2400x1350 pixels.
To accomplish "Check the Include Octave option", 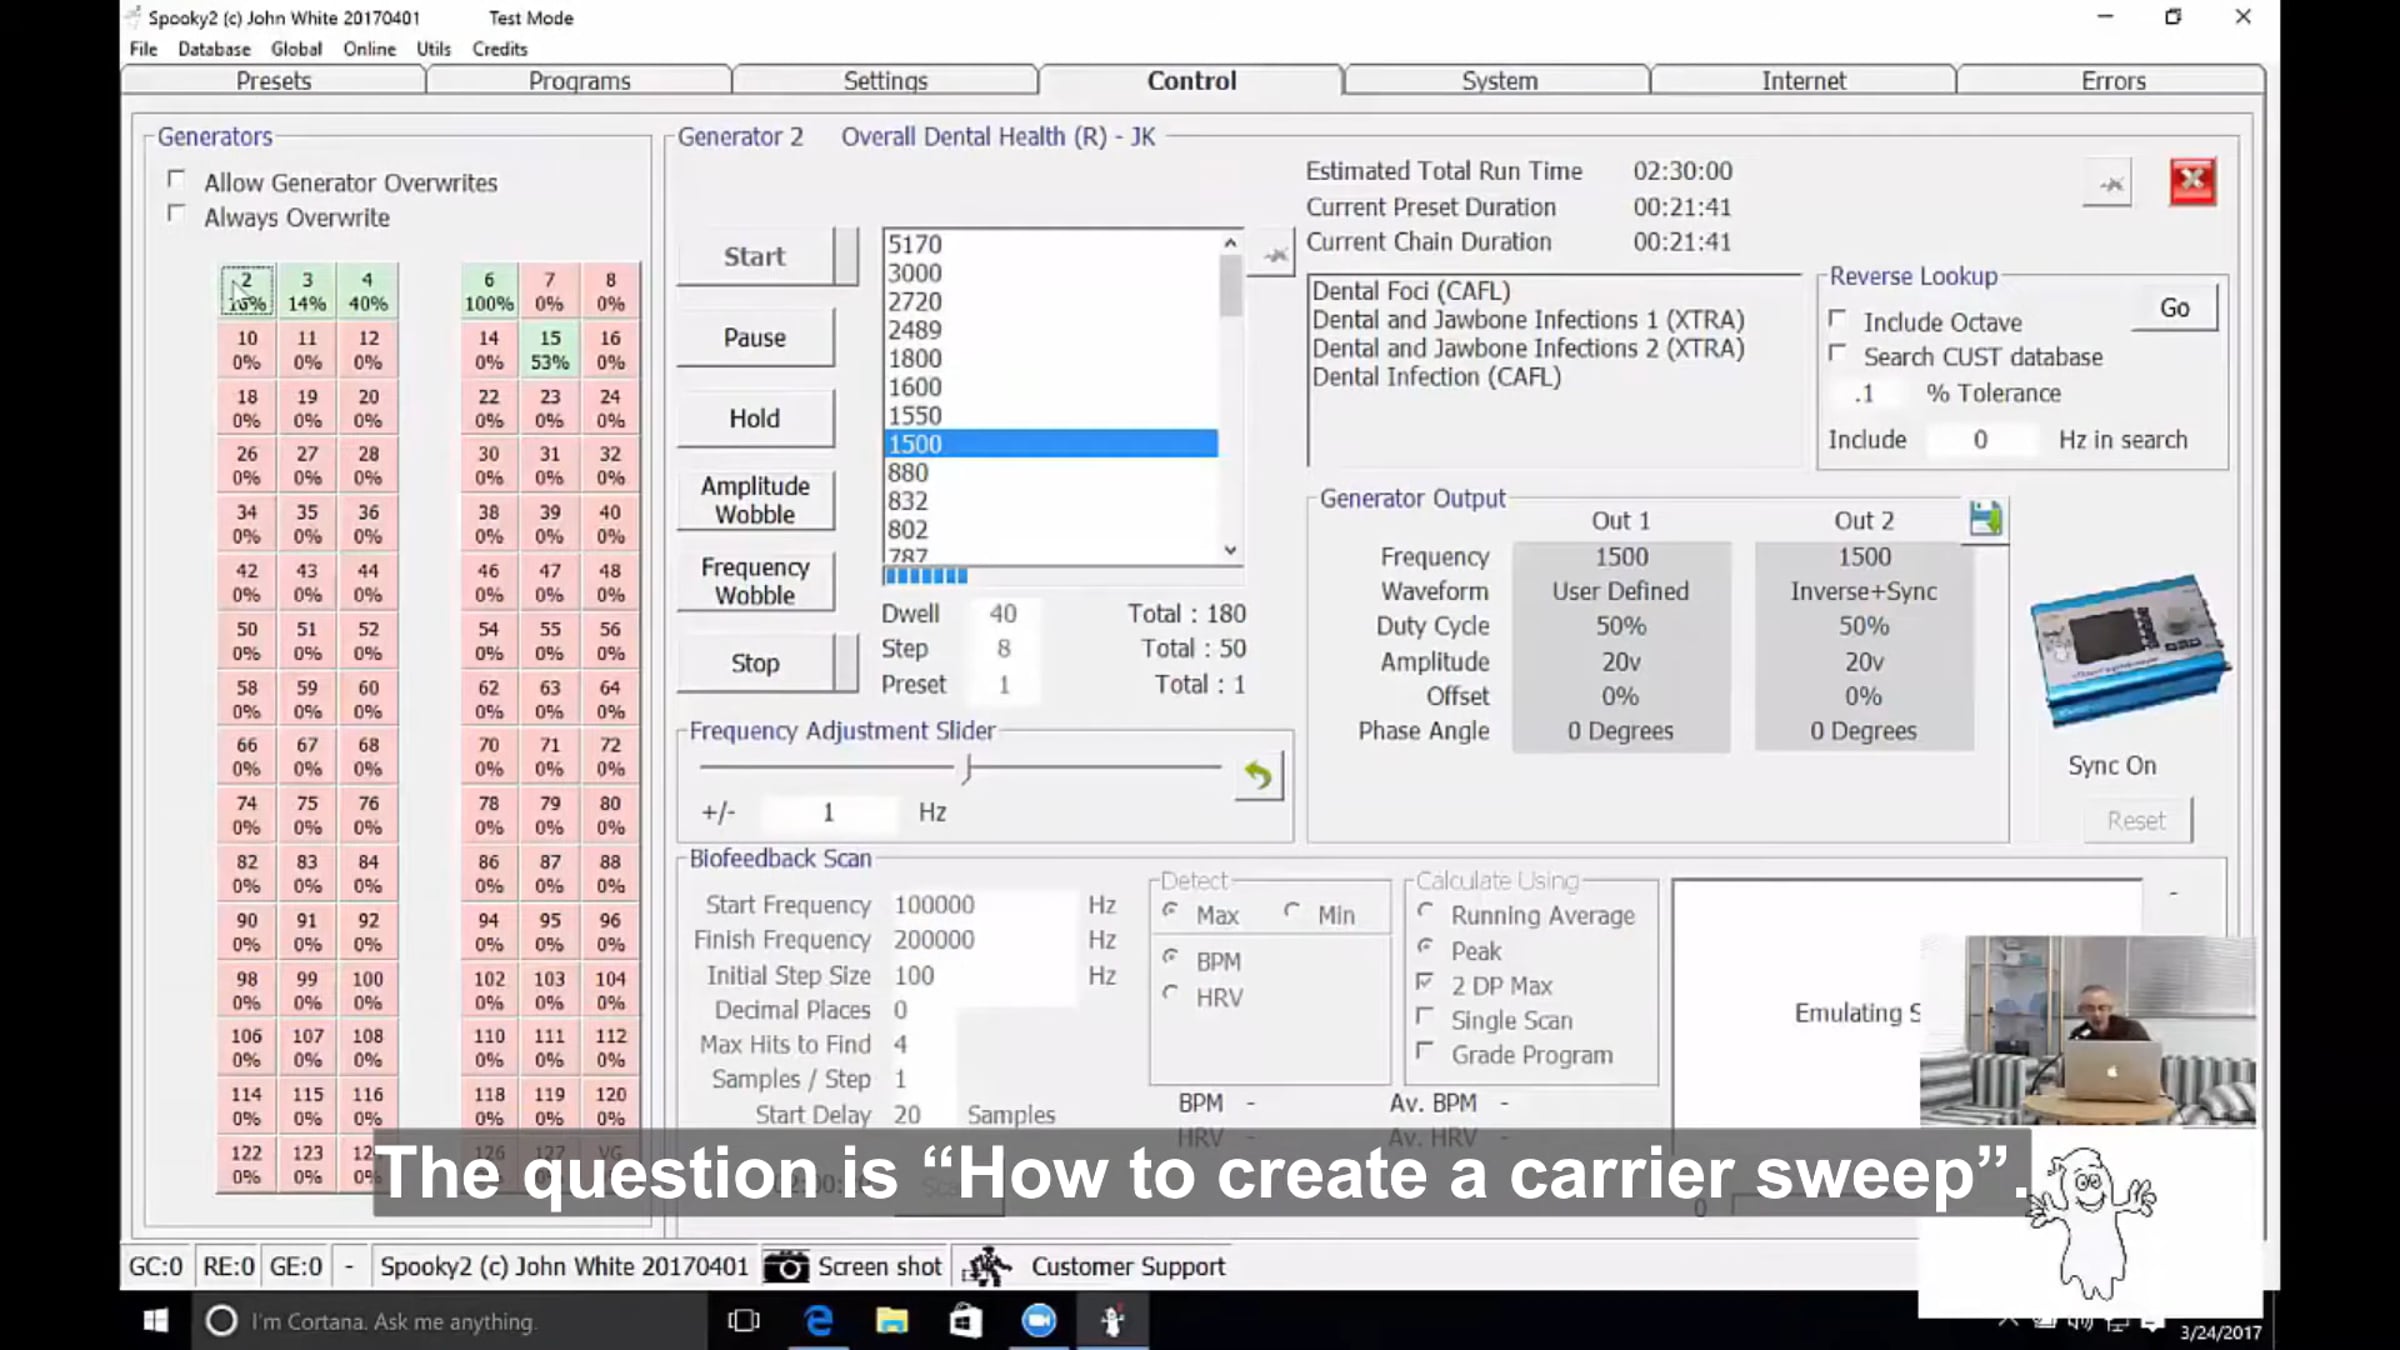I will coord(1838,319).
